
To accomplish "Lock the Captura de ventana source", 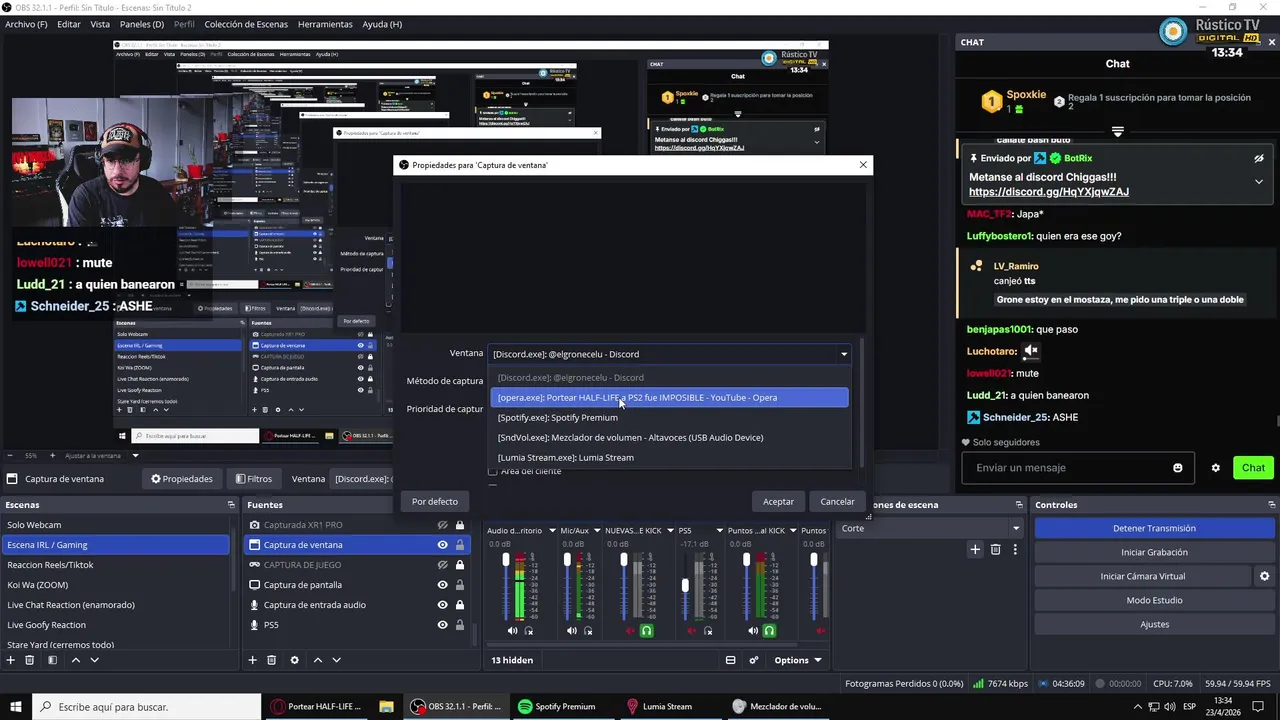I will pos(460,545).
